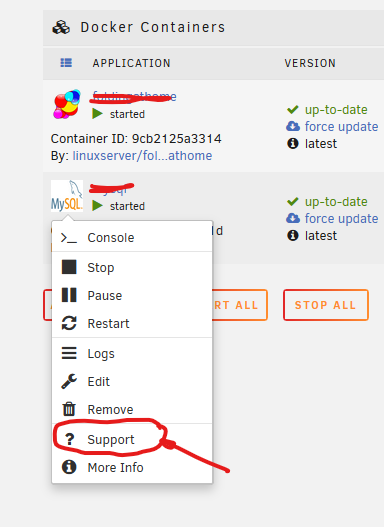Click the STOP ALL button
Screen dimensions: 384x527
(x=326, y=305)
